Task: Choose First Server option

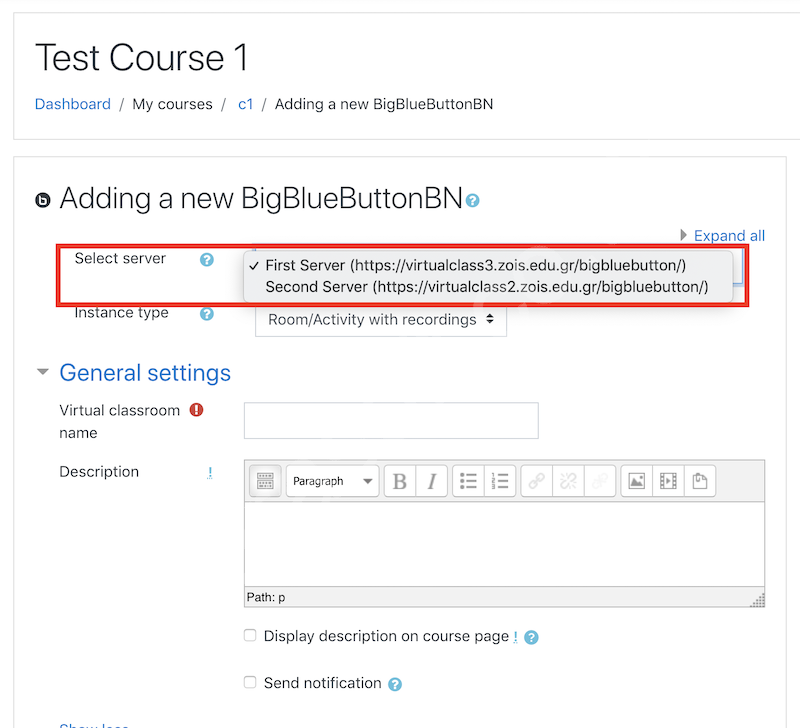Action: [476, 265]
